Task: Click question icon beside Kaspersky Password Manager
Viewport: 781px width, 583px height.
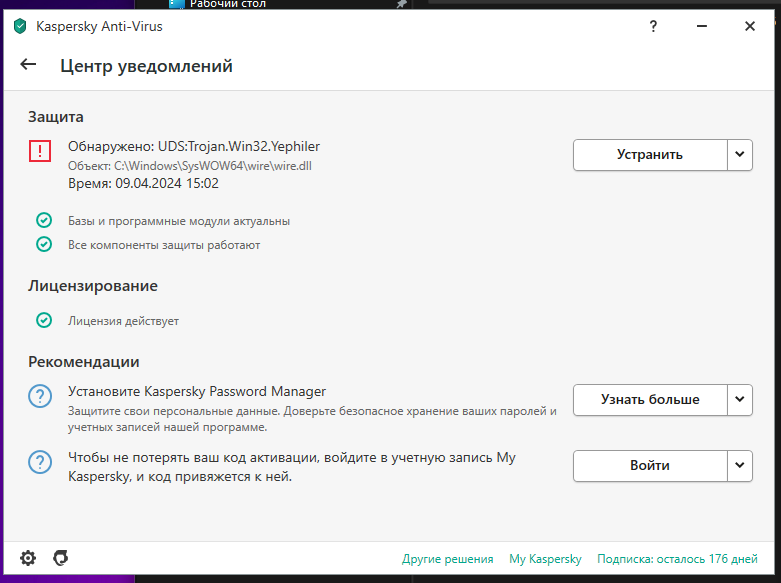Action: 40,397
